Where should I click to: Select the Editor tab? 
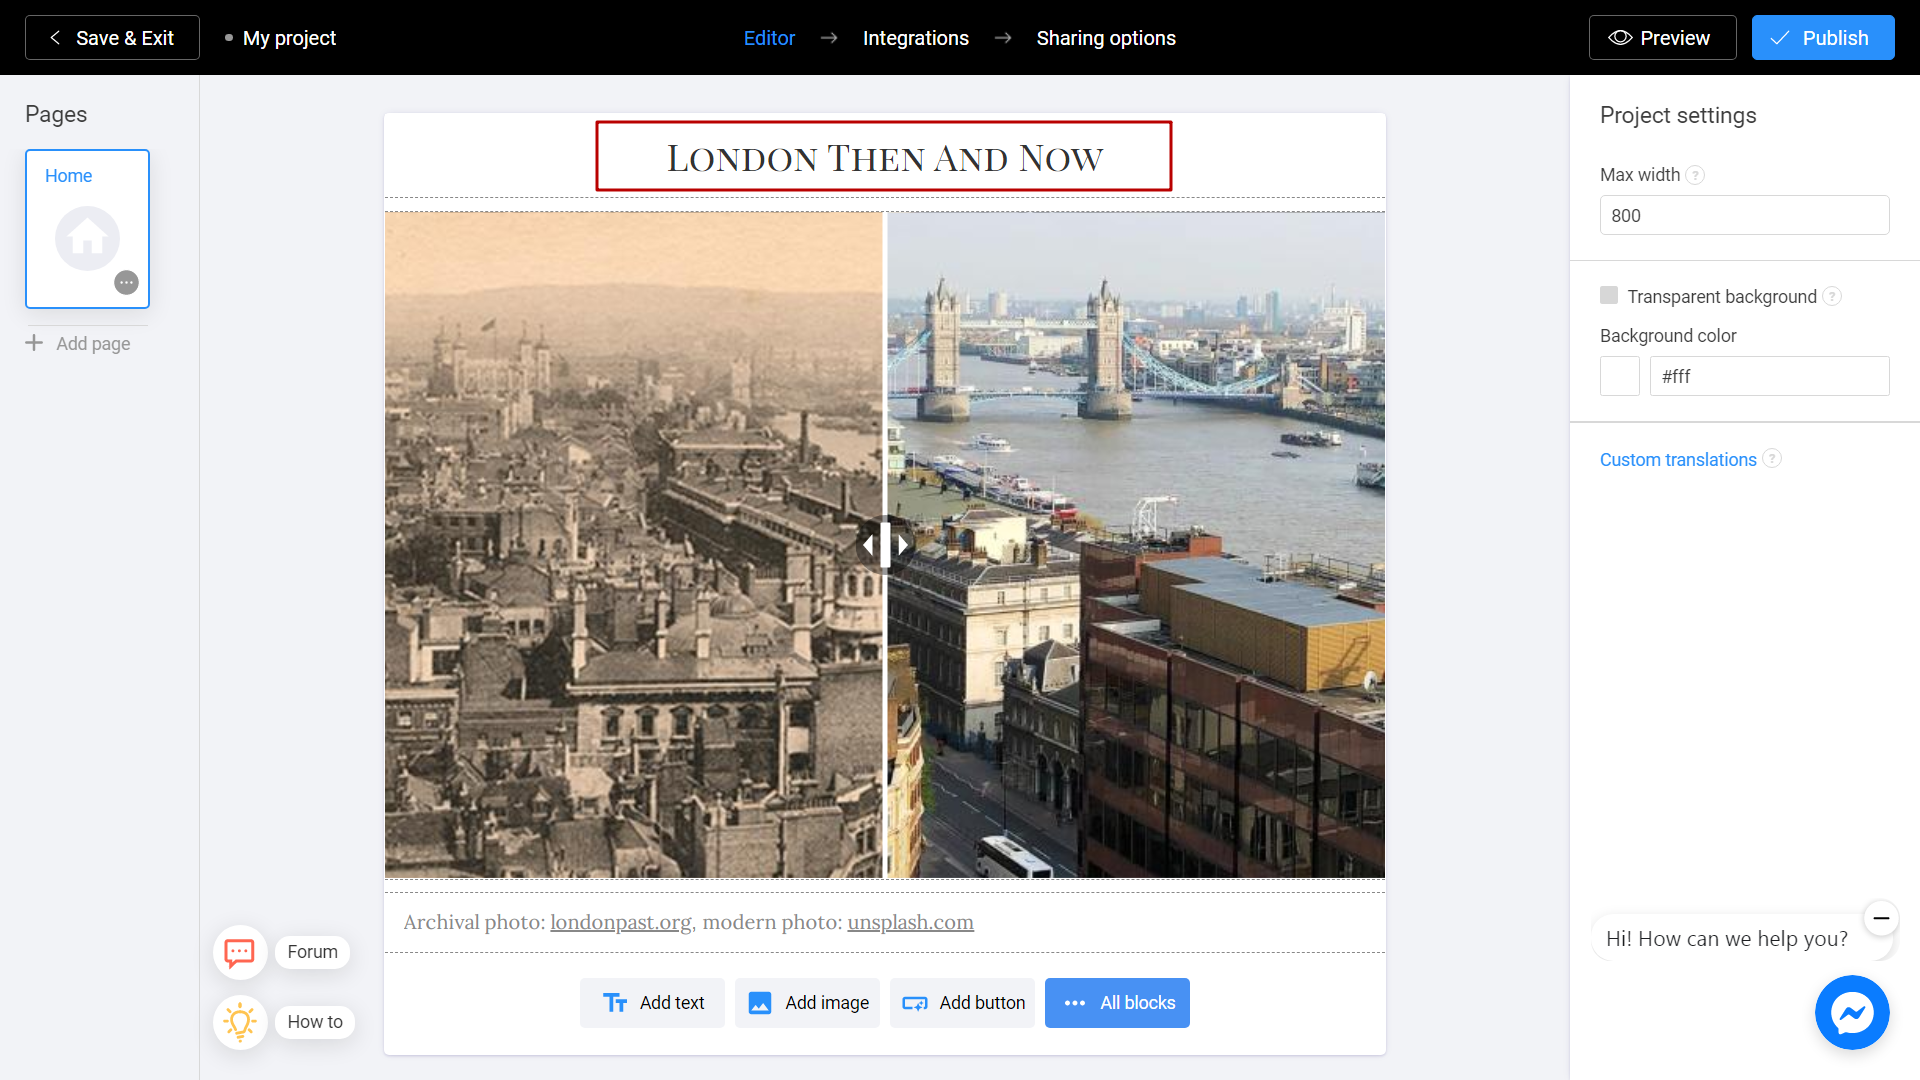pos(769,37)
